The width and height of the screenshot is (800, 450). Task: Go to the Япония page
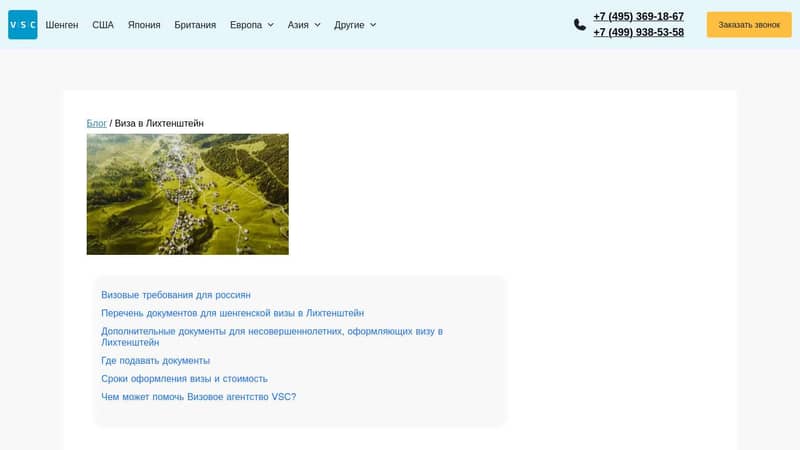pos(144,25)
